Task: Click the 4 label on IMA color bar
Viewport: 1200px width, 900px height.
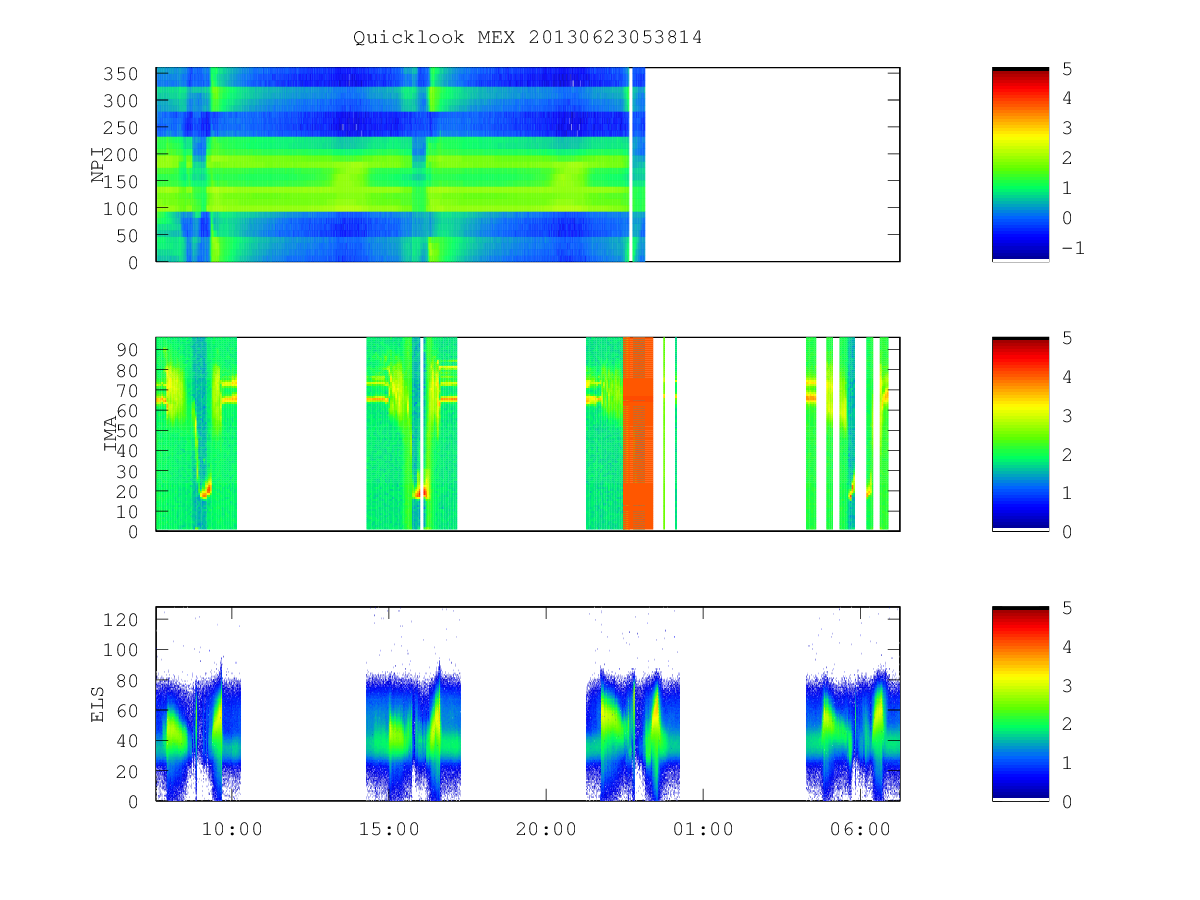Action: click(1066, 377)
